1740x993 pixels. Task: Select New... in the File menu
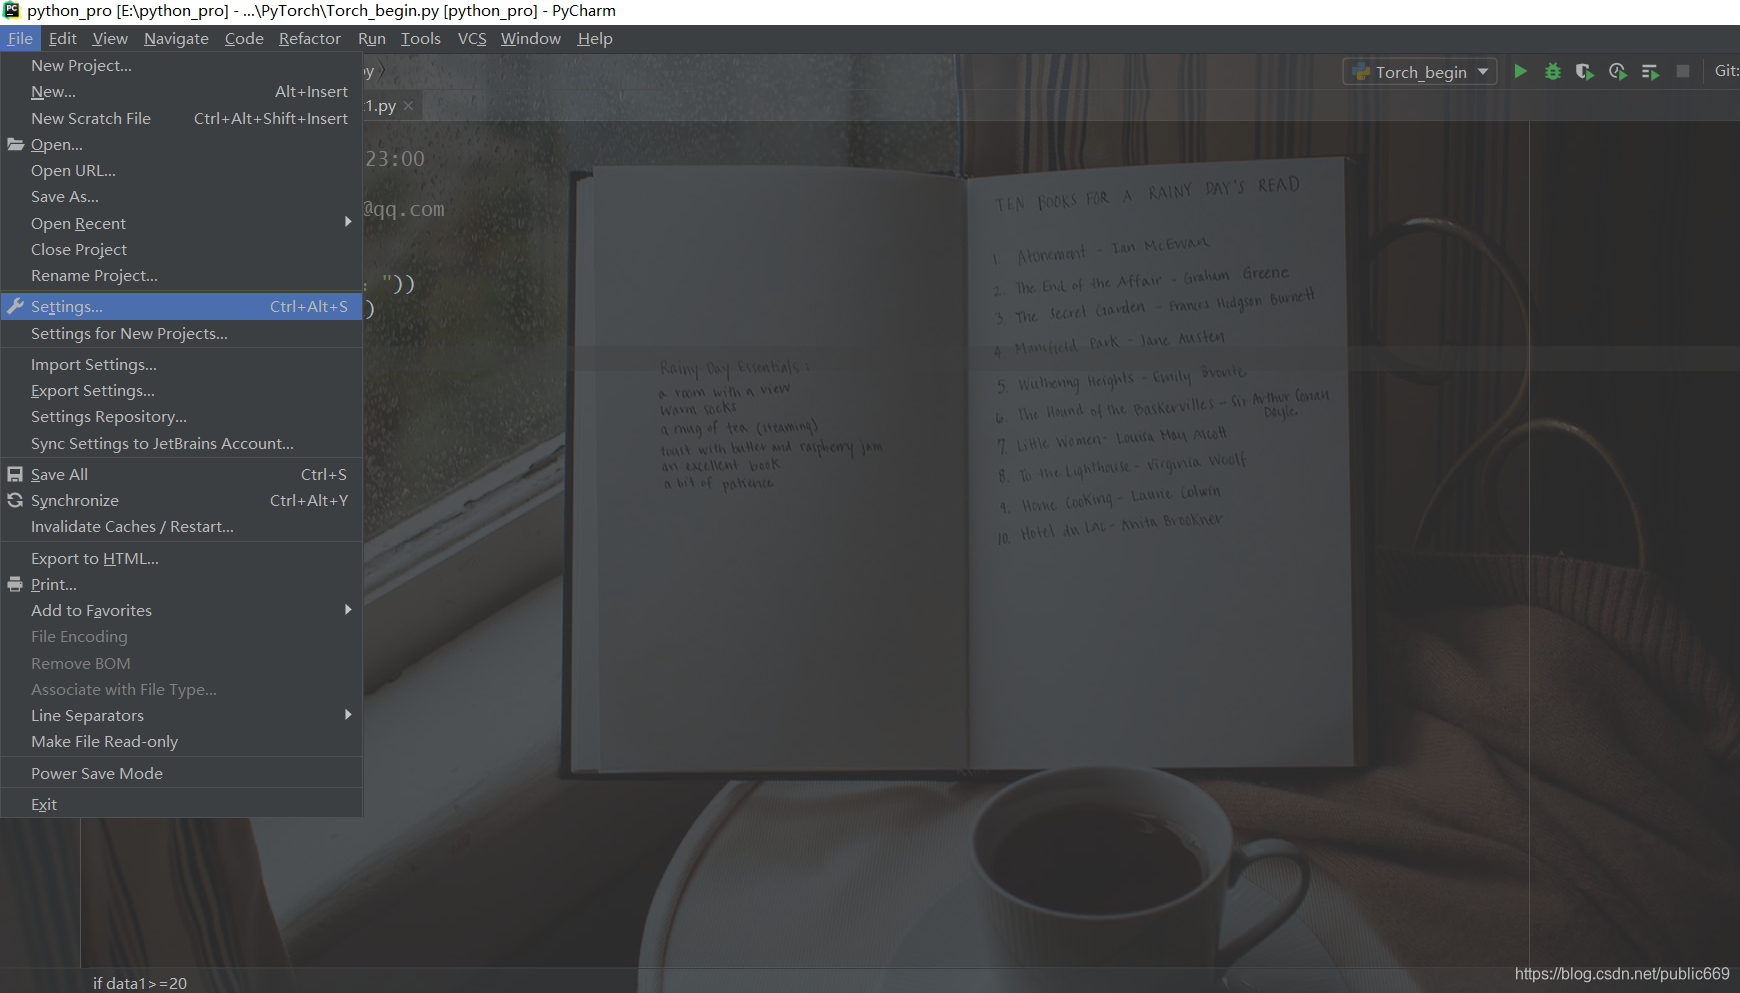click(181, 91)
